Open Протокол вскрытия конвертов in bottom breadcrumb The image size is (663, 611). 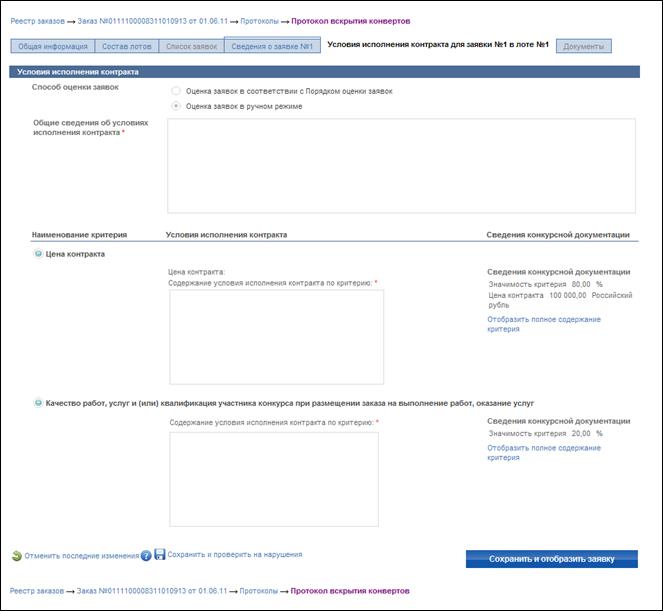(x=350, y=591)
